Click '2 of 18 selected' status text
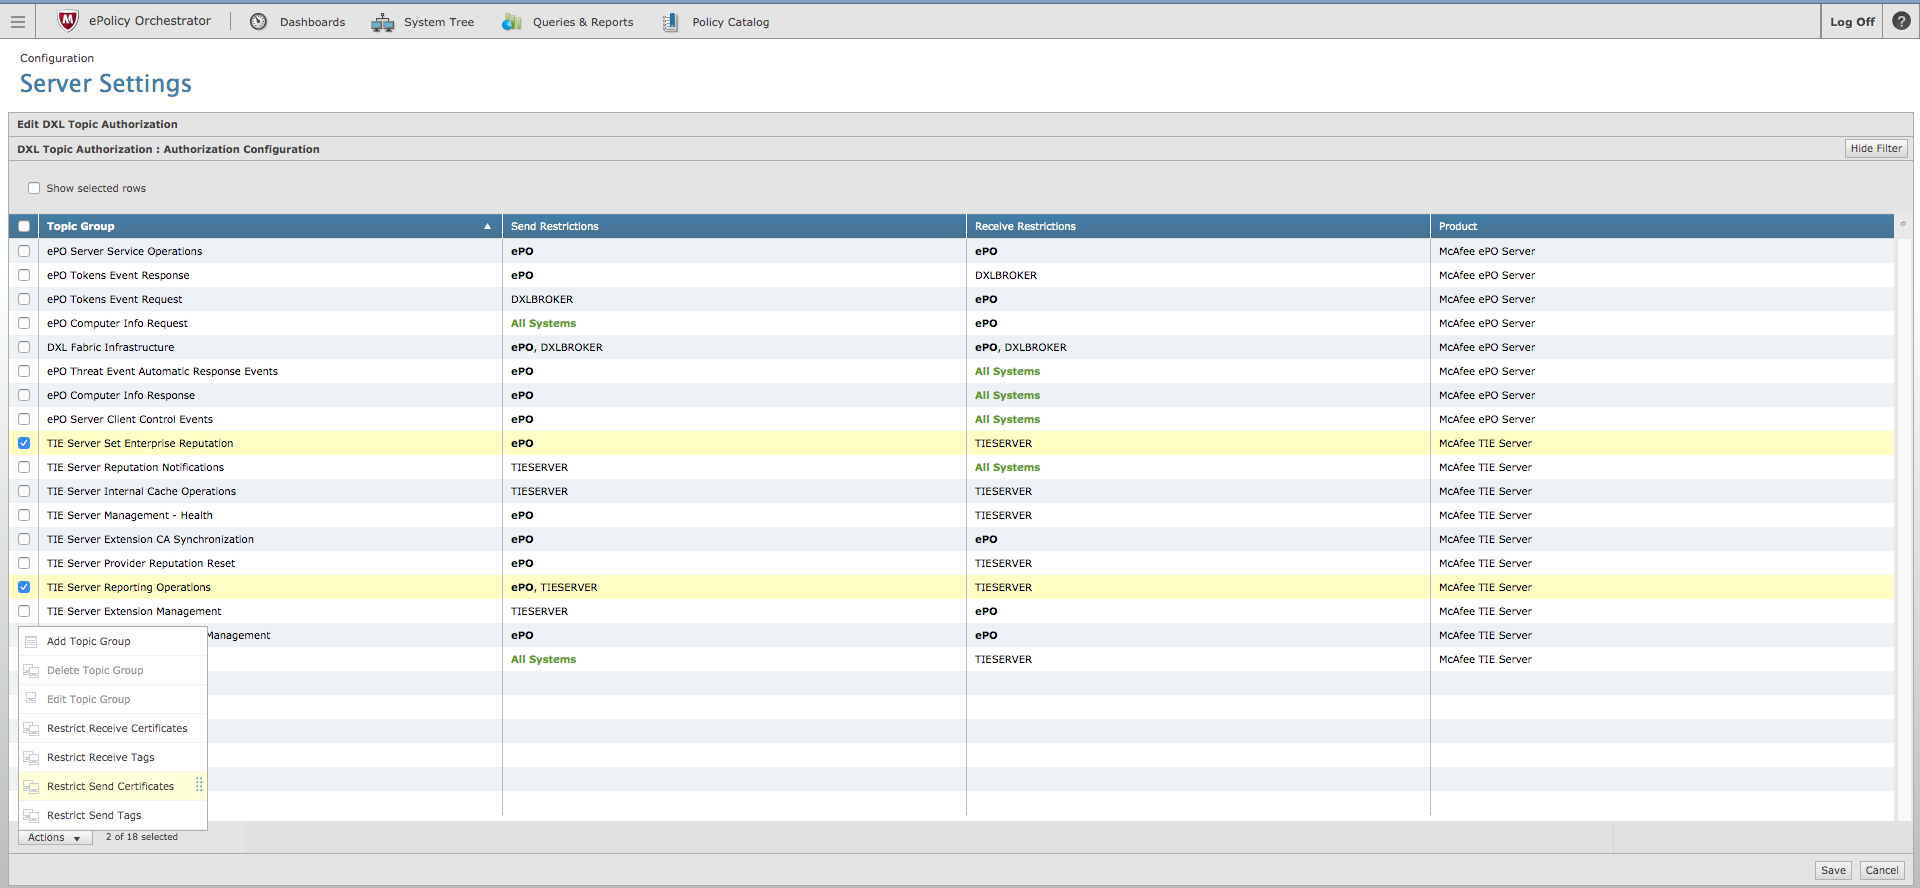The height and width of the screenshot is (888, 1920). [142, 837]
